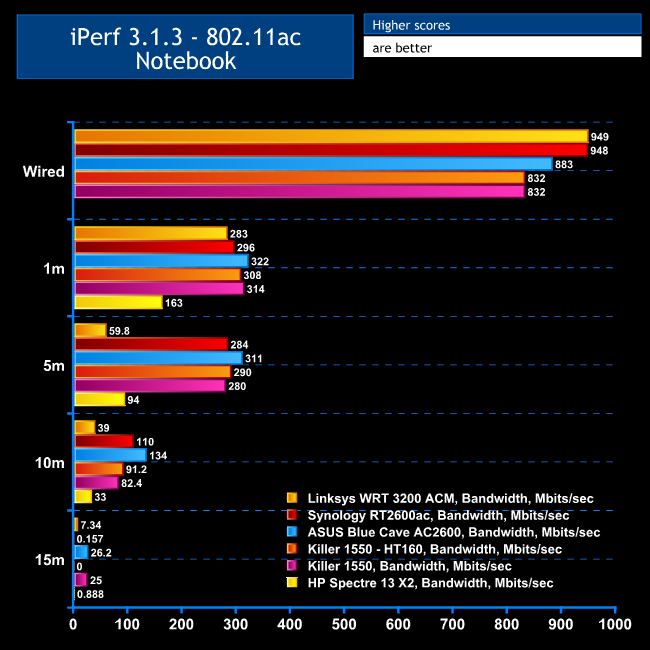650x650 pixels.
Task: Click the data label 308
Action: pyautogui.click(x=252, y=275)
